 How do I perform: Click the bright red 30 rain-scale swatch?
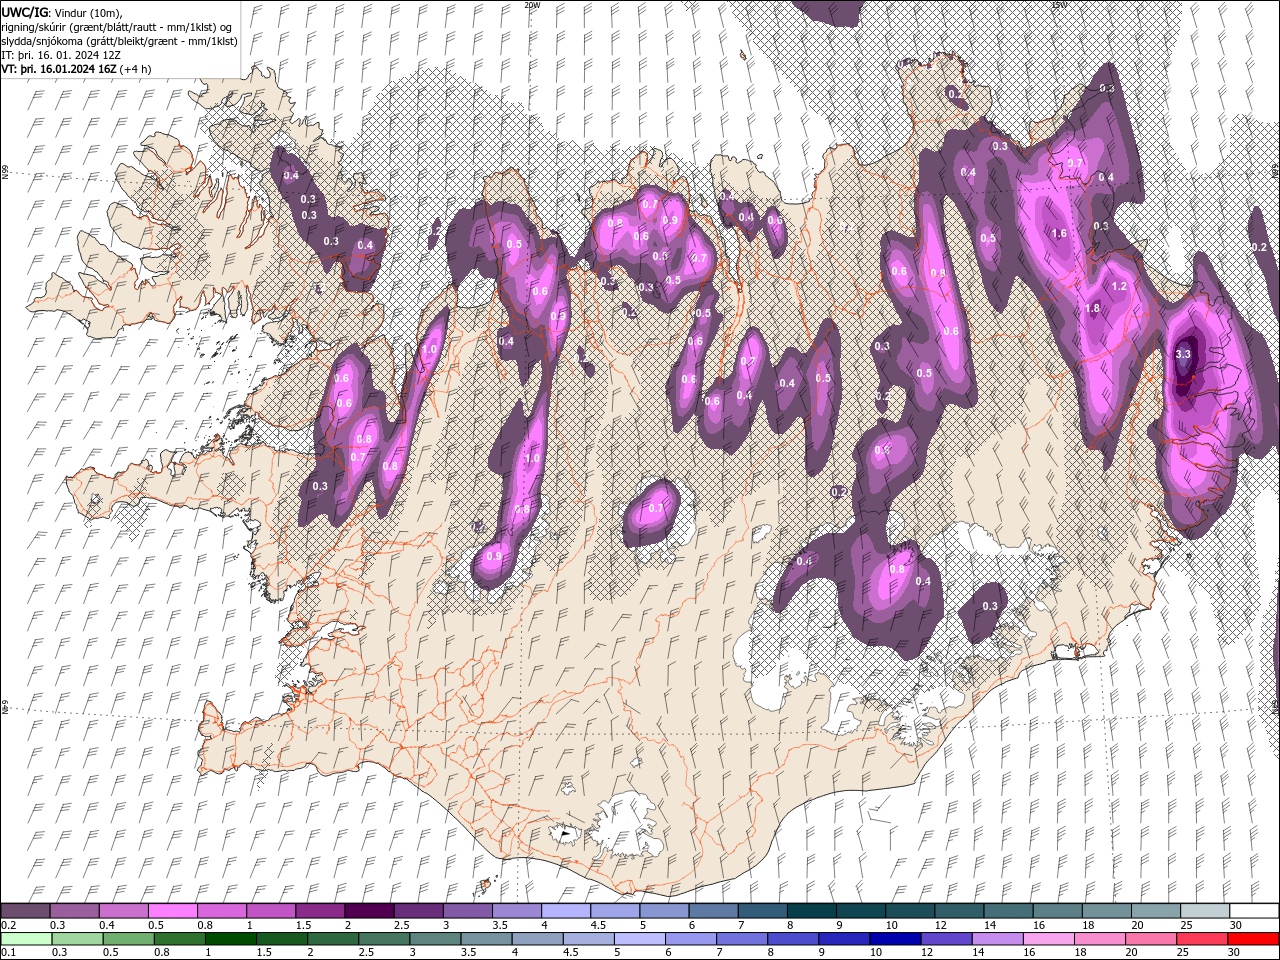1253,938
